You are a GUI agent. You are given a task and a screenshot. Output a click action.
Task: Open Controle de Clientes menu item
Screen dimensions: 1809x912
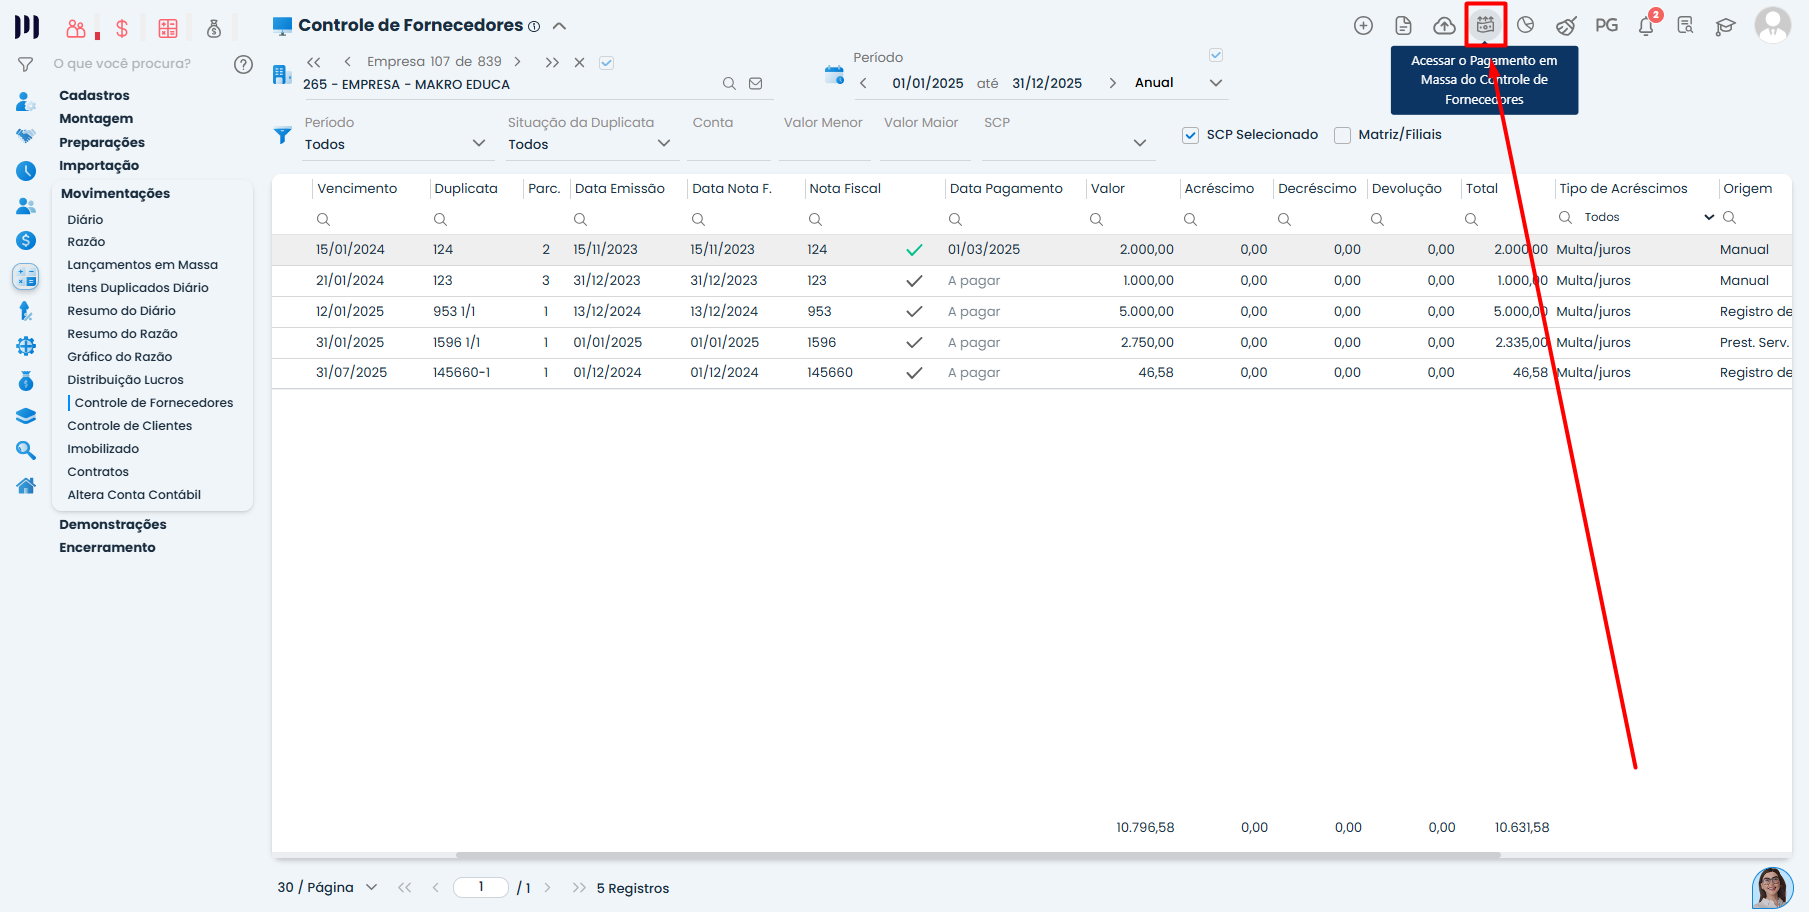(x=129, y=426)
